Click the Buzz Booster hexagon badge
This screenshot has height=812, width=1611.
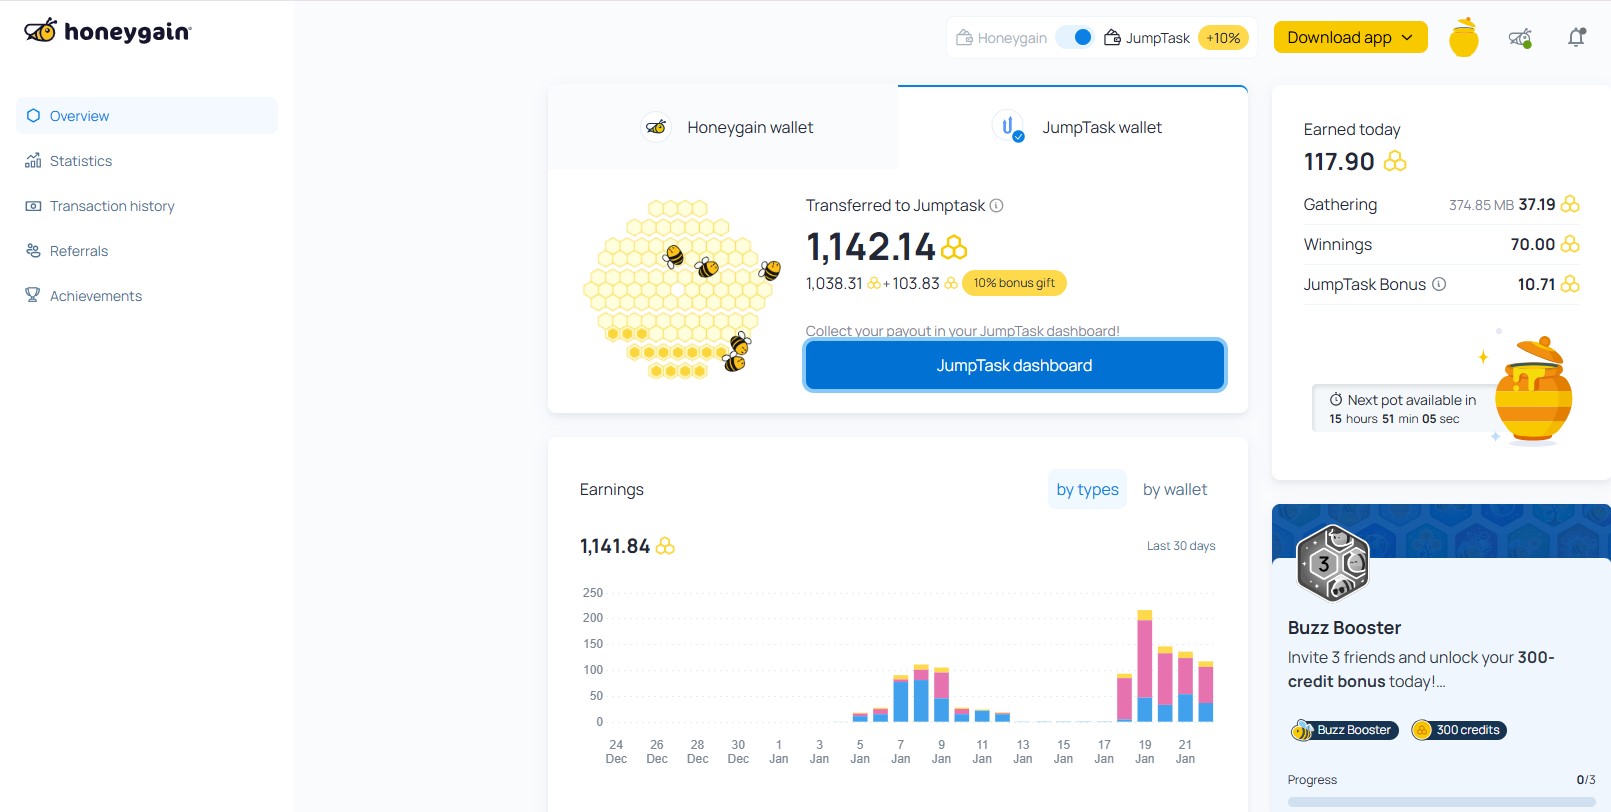click(x=1332, y=563)
